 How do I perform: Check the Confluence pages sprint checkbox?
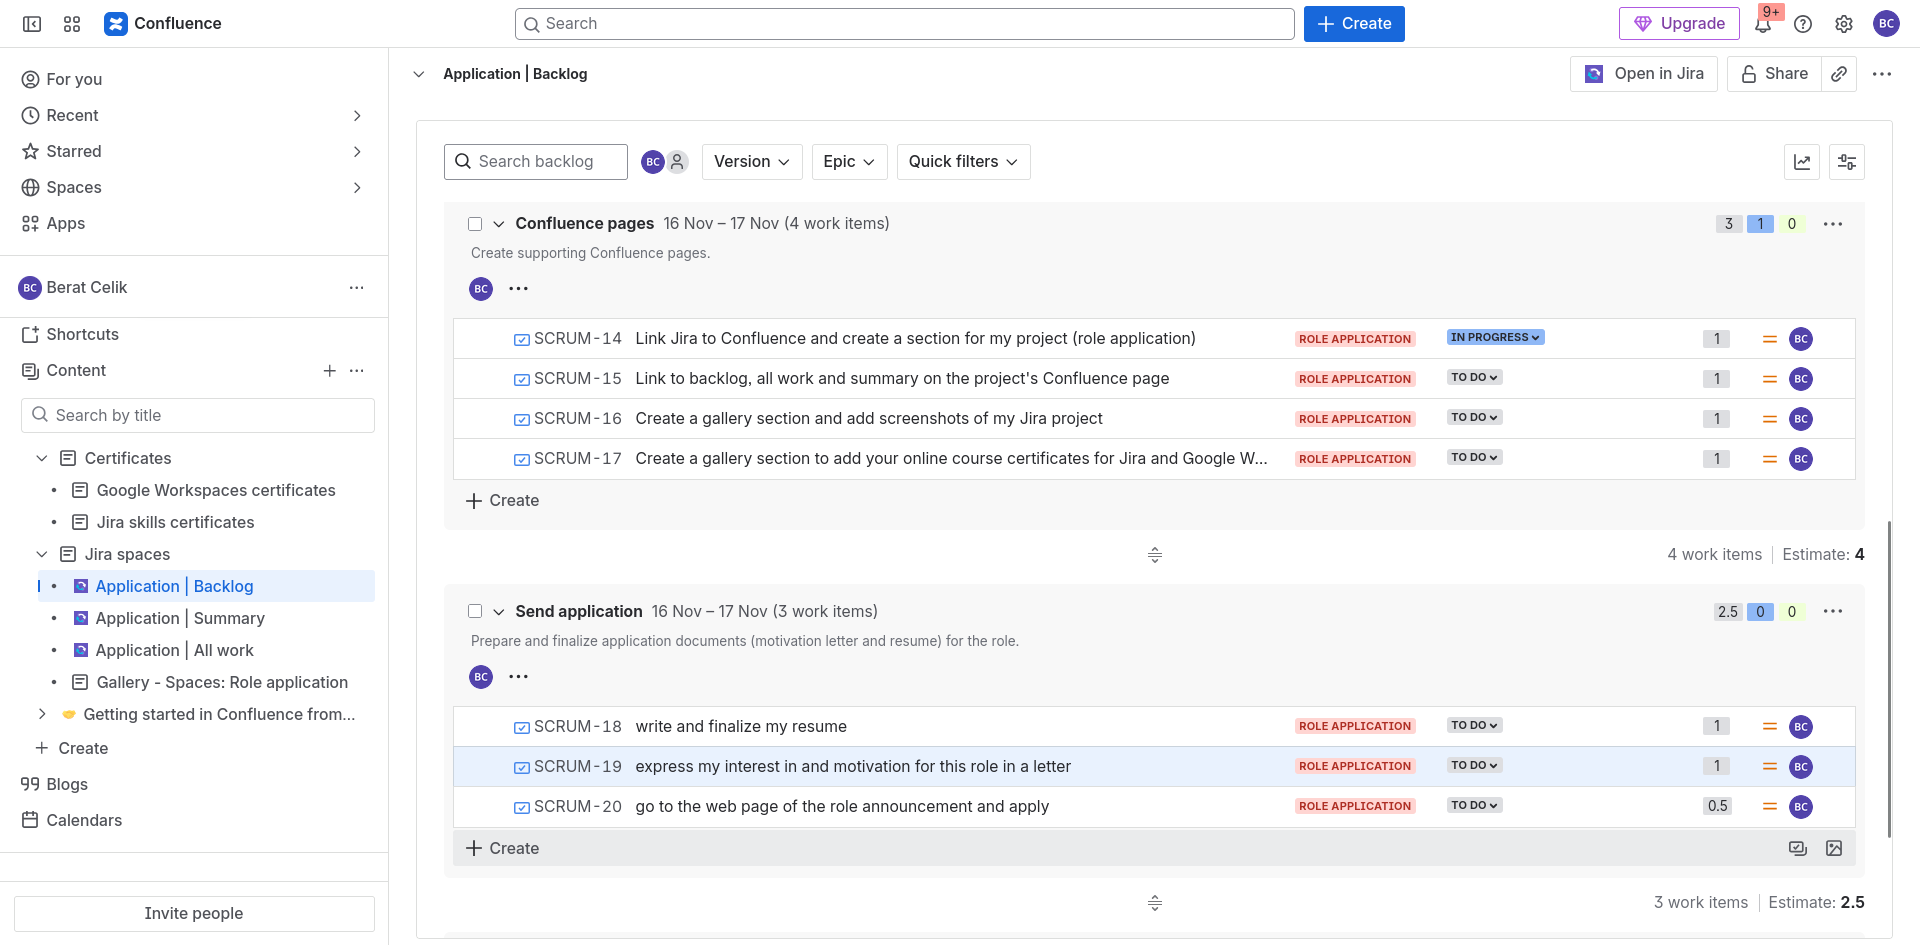pos(475,224)
